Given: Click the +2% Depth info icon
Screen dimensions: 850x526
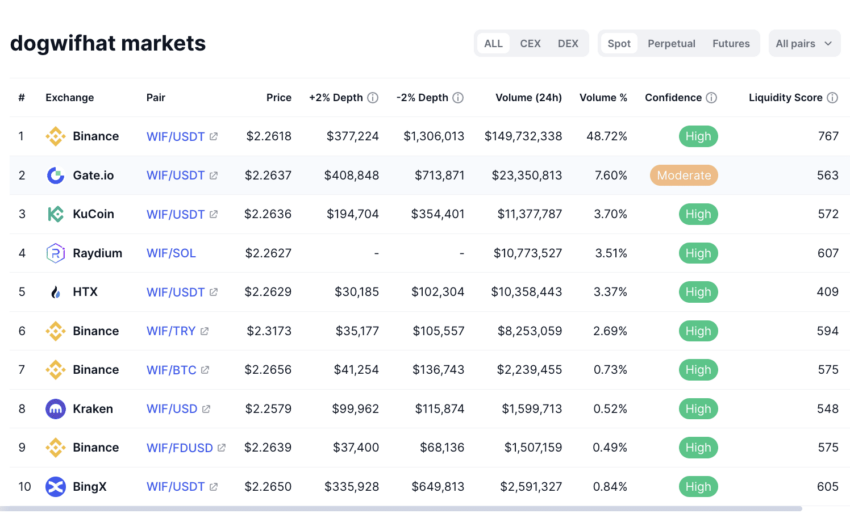Looking at the screenshot, I should 373,98.
